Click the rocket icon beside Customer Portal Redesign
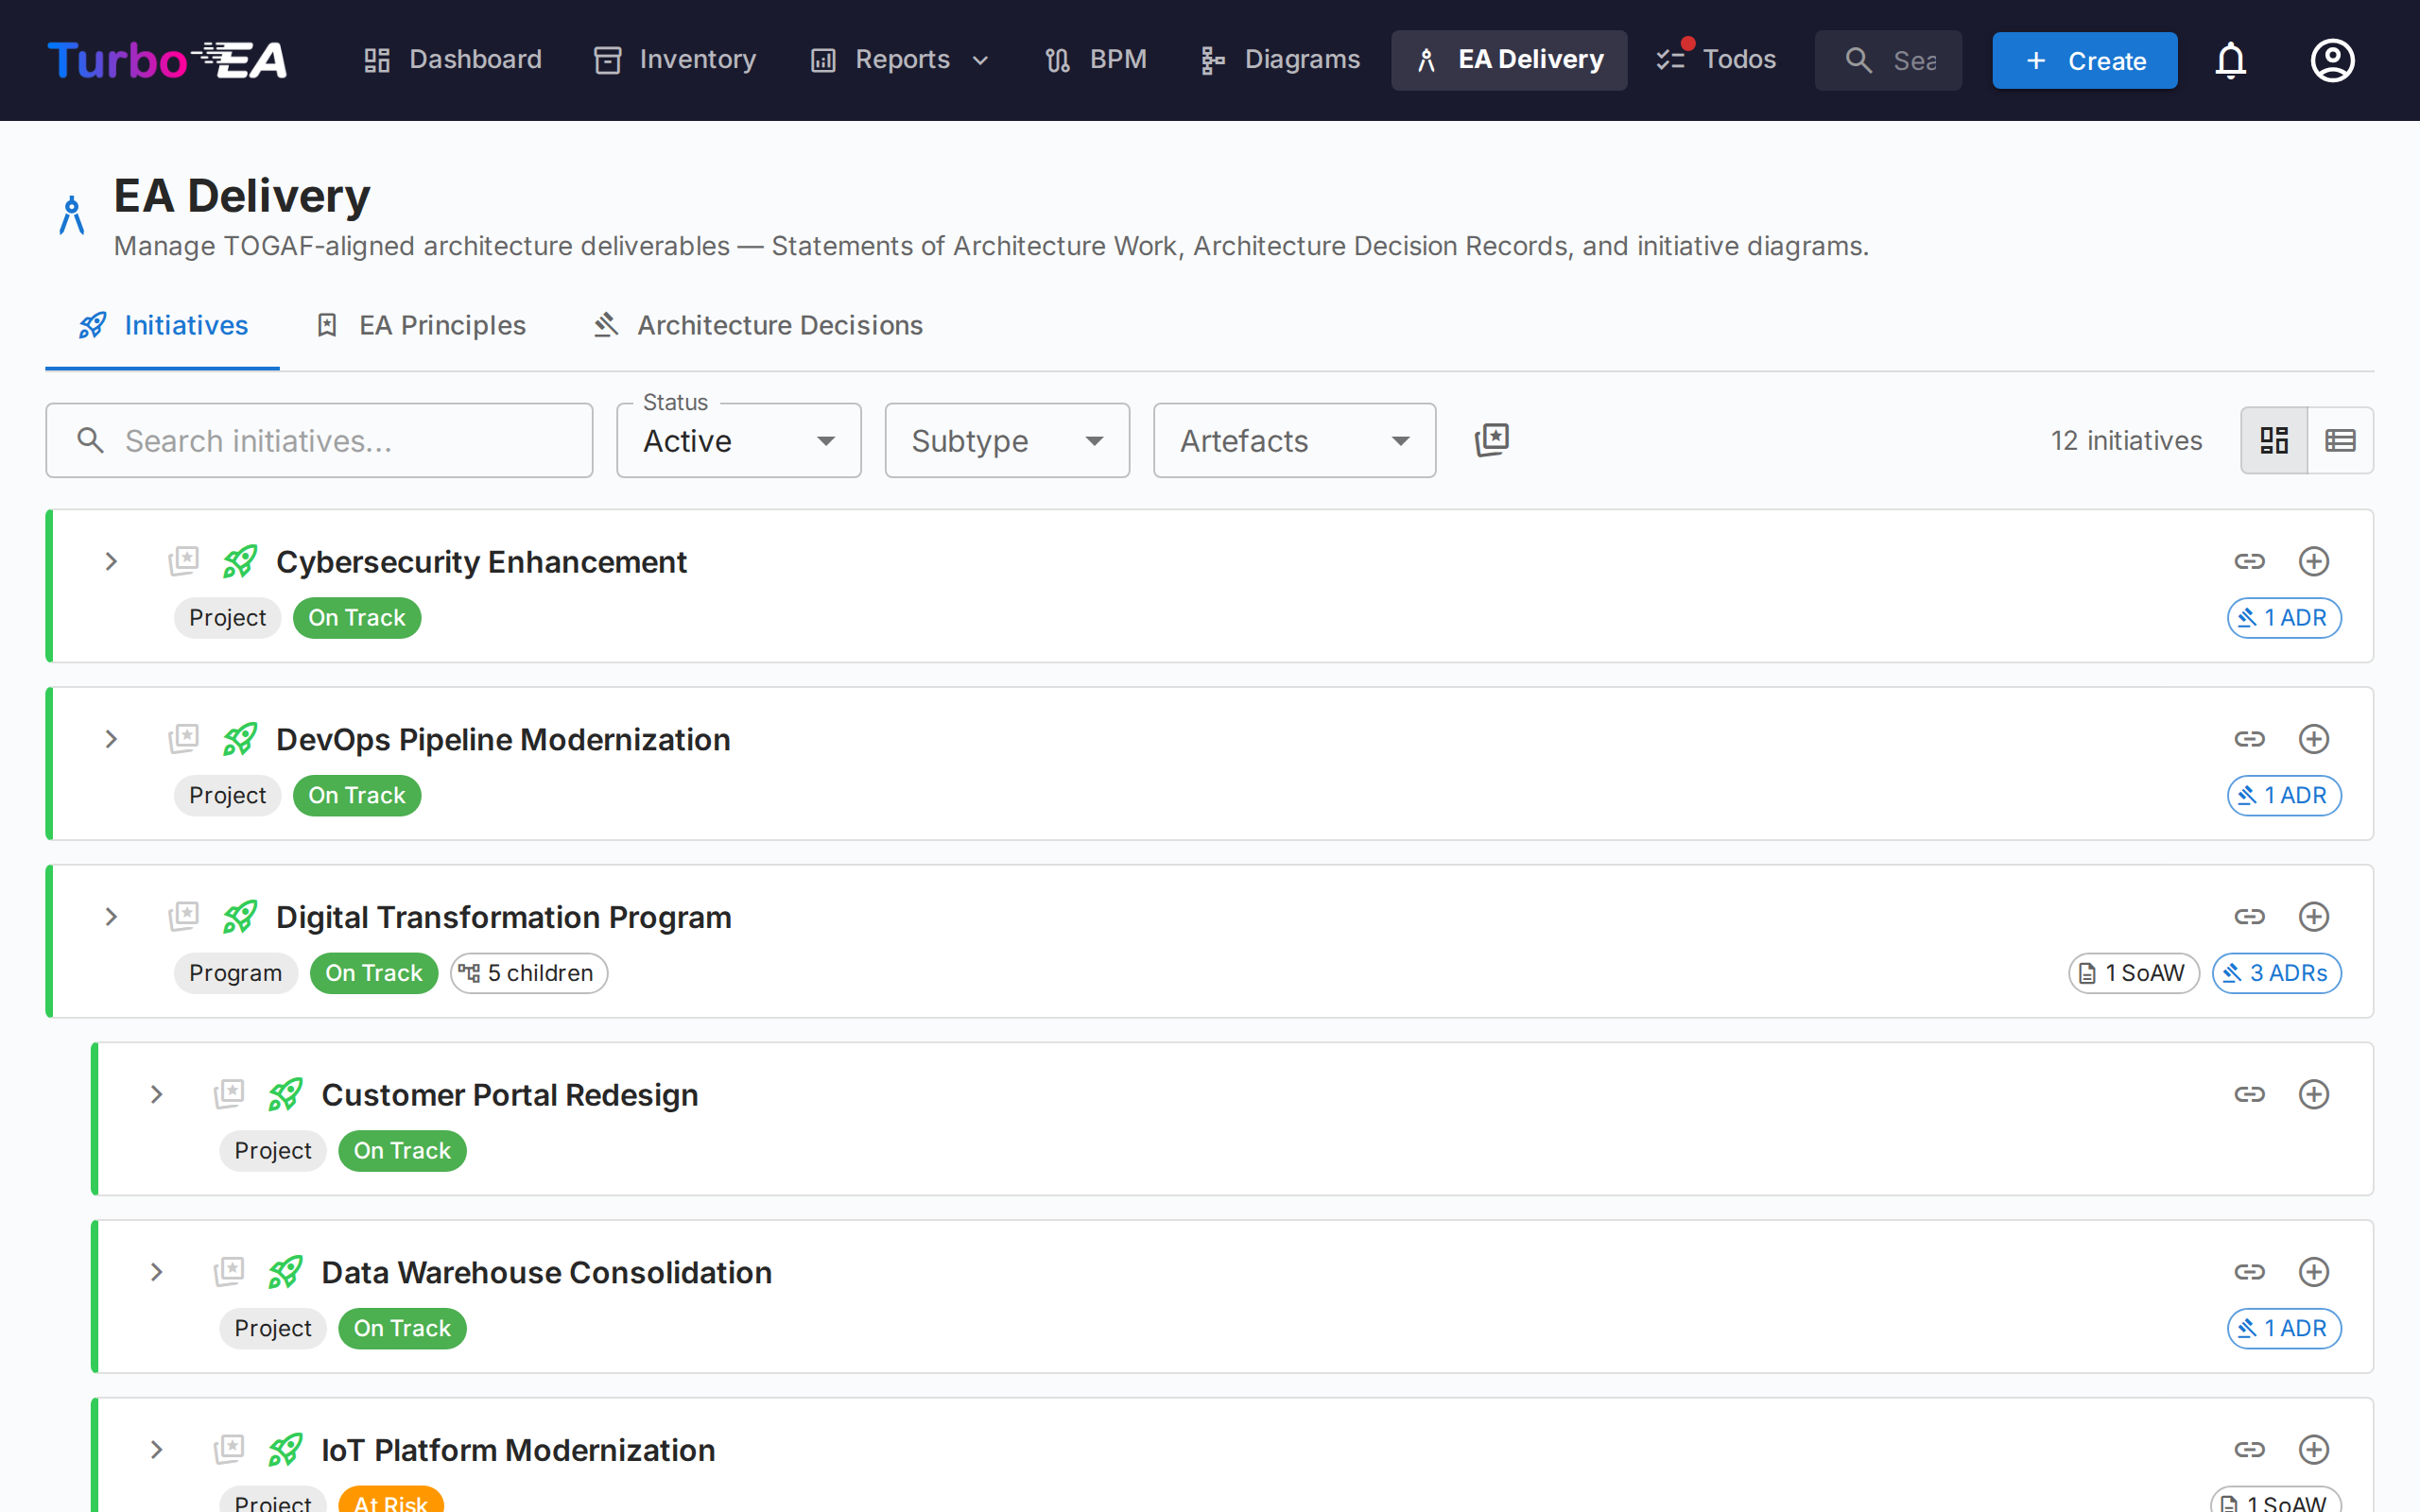This screenshot has height=1512, width=2420. [286, 1094]
